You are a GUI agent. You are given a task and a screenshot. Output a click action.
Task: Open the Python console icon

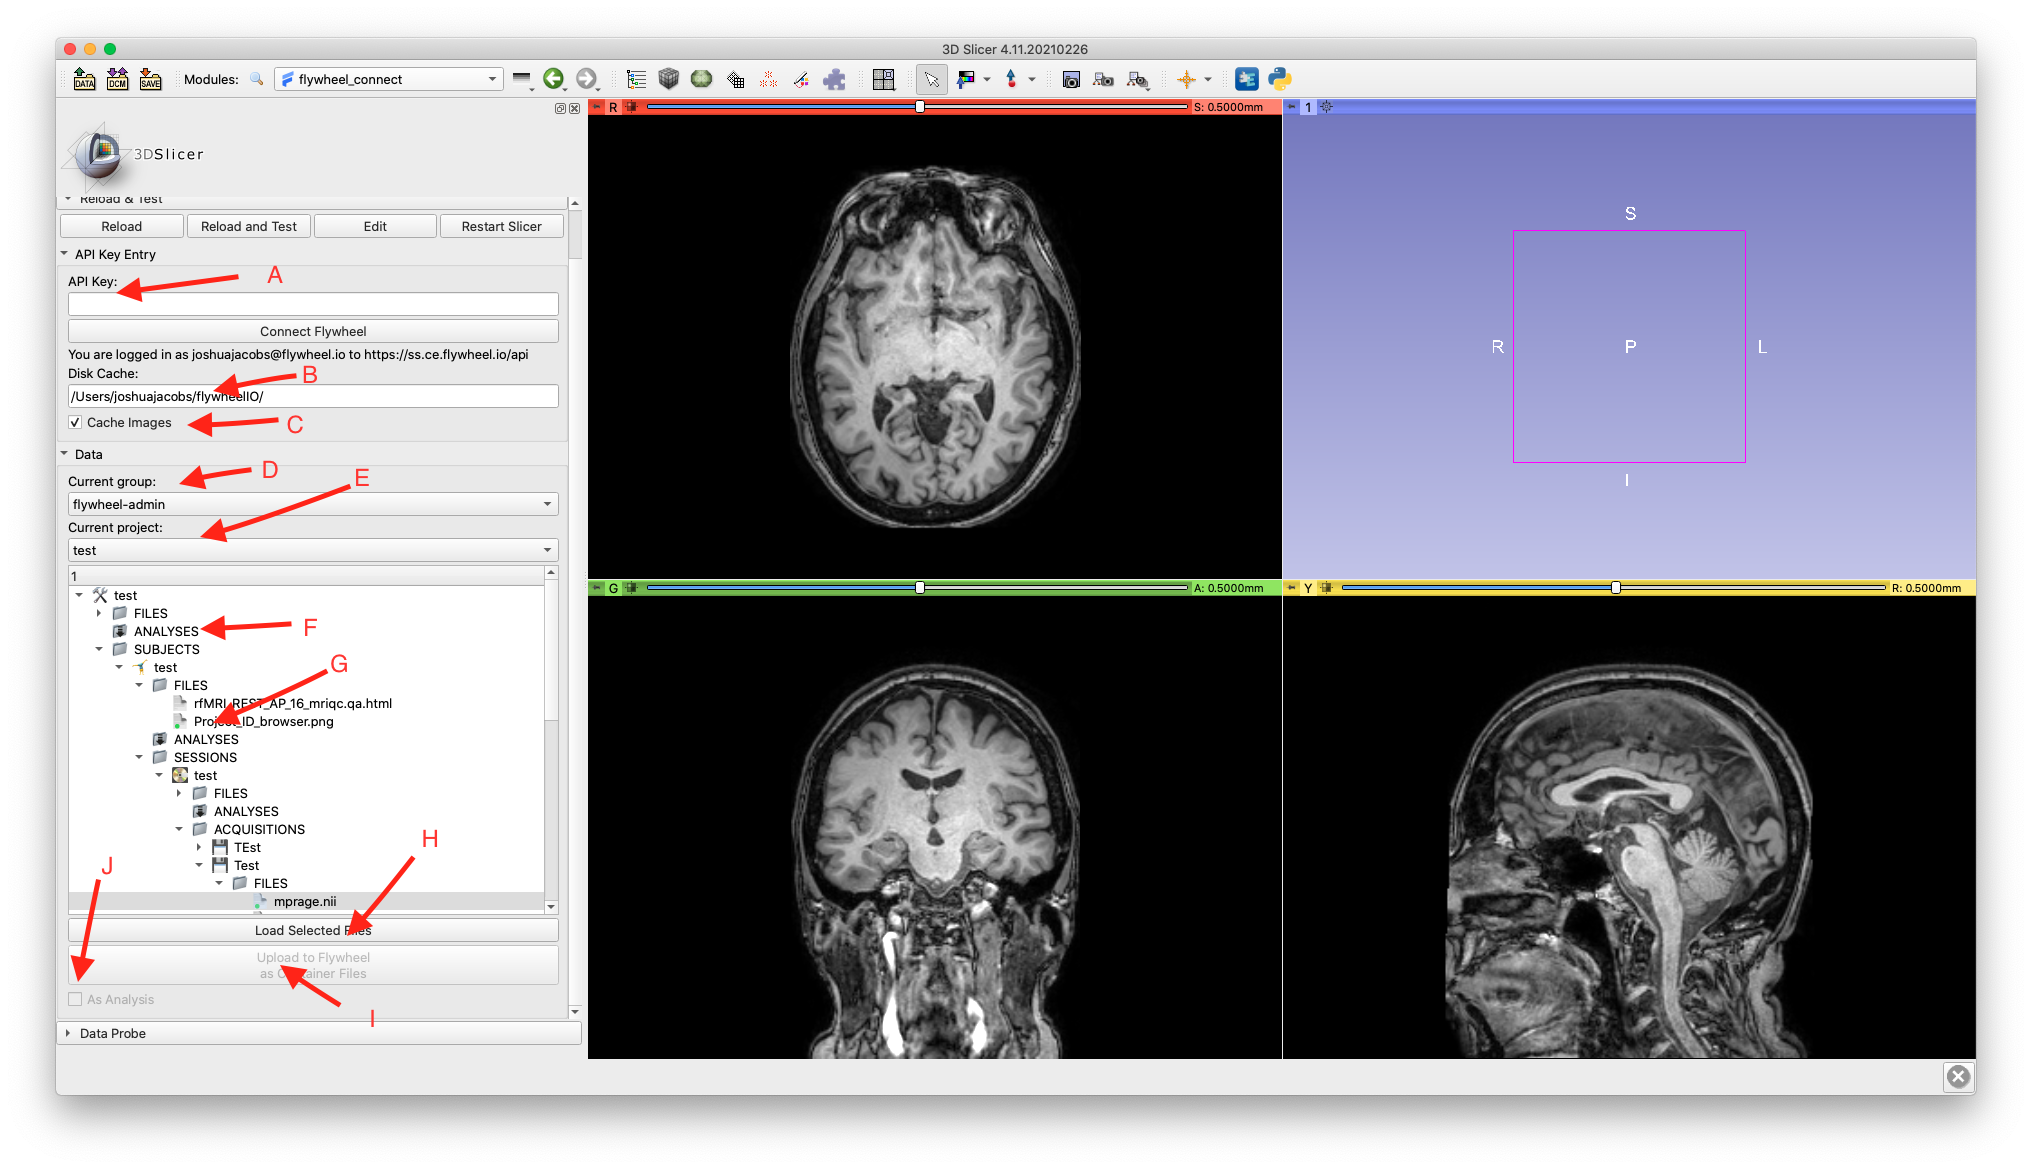1280,79
